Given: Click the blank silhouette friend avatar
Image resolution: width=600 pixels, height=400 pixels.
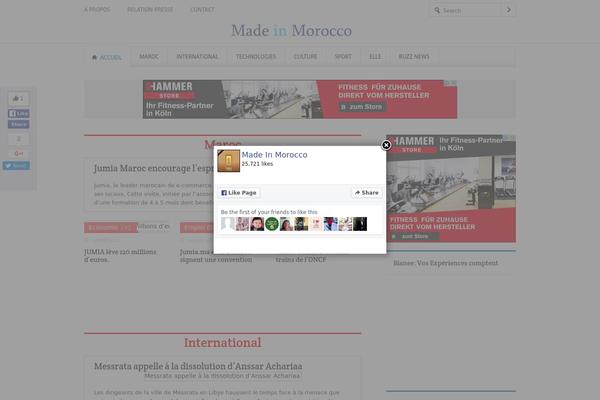Looking at the screenshot, I should (228, 224).
